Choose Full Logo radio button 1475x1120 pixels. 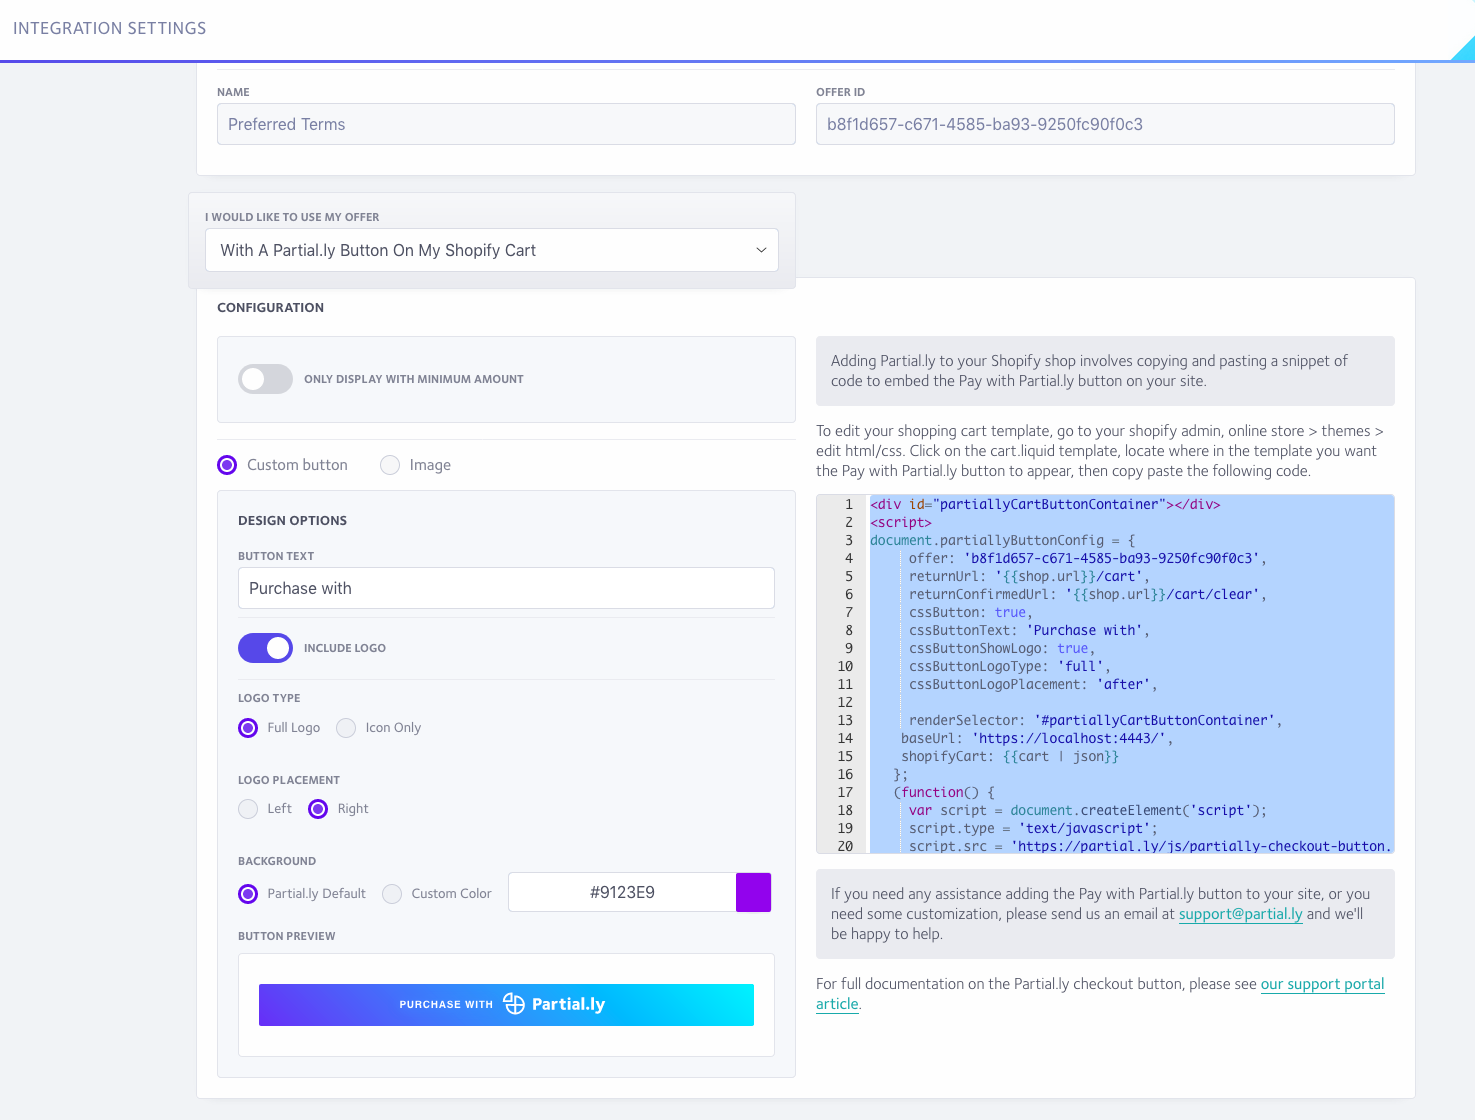(x=248, y=728)
